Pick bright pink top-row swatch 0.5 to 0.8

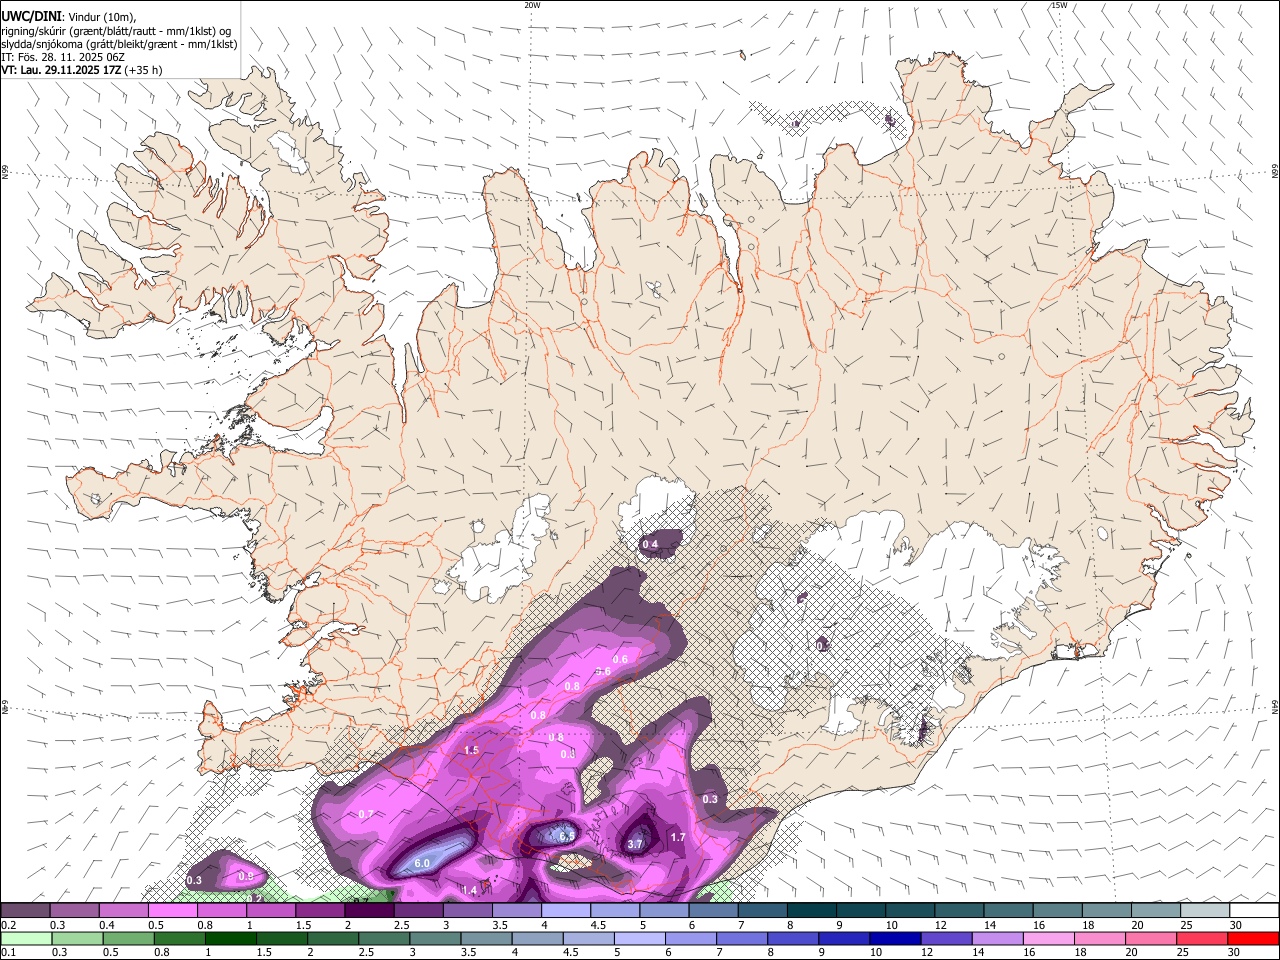pos(172,911)
